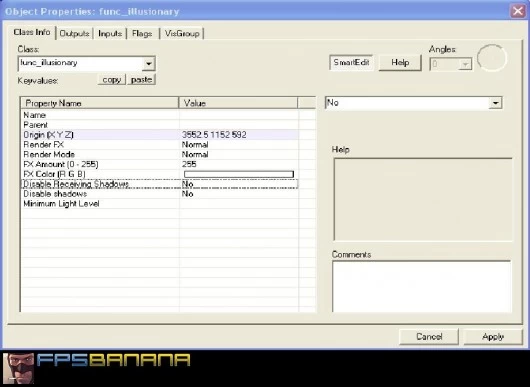Switch to the Class Info tab
The height and width of the screenshot is (387, 530).
[32, 32]
